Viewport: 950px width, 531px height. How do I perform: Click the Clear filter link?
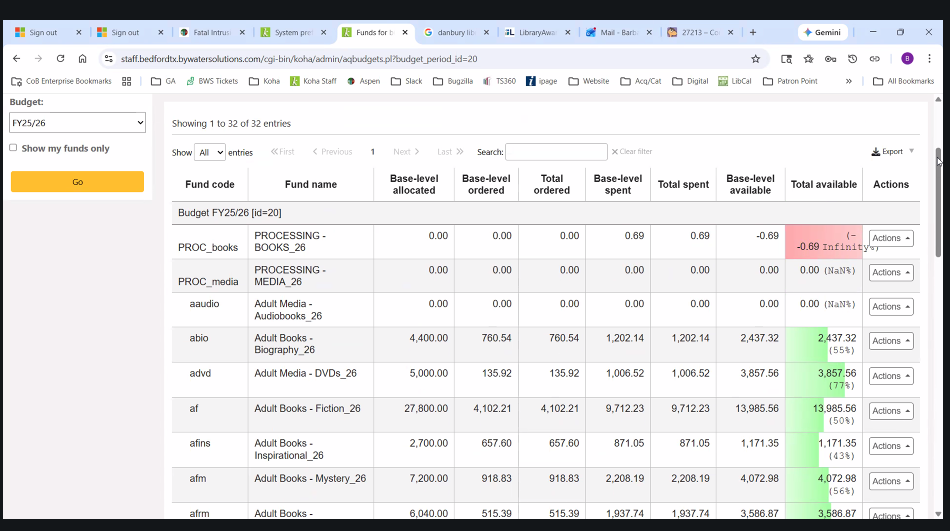632,152
